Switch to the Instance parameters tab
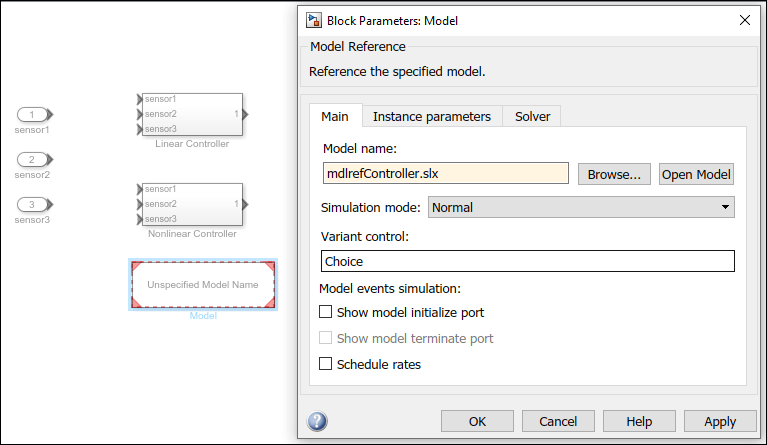The image size is (767, 445). (x=431, y=116)
